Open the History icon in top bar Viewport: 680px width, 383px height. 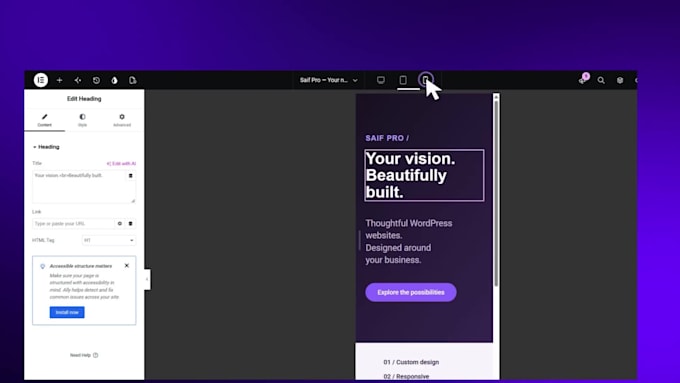96,80
